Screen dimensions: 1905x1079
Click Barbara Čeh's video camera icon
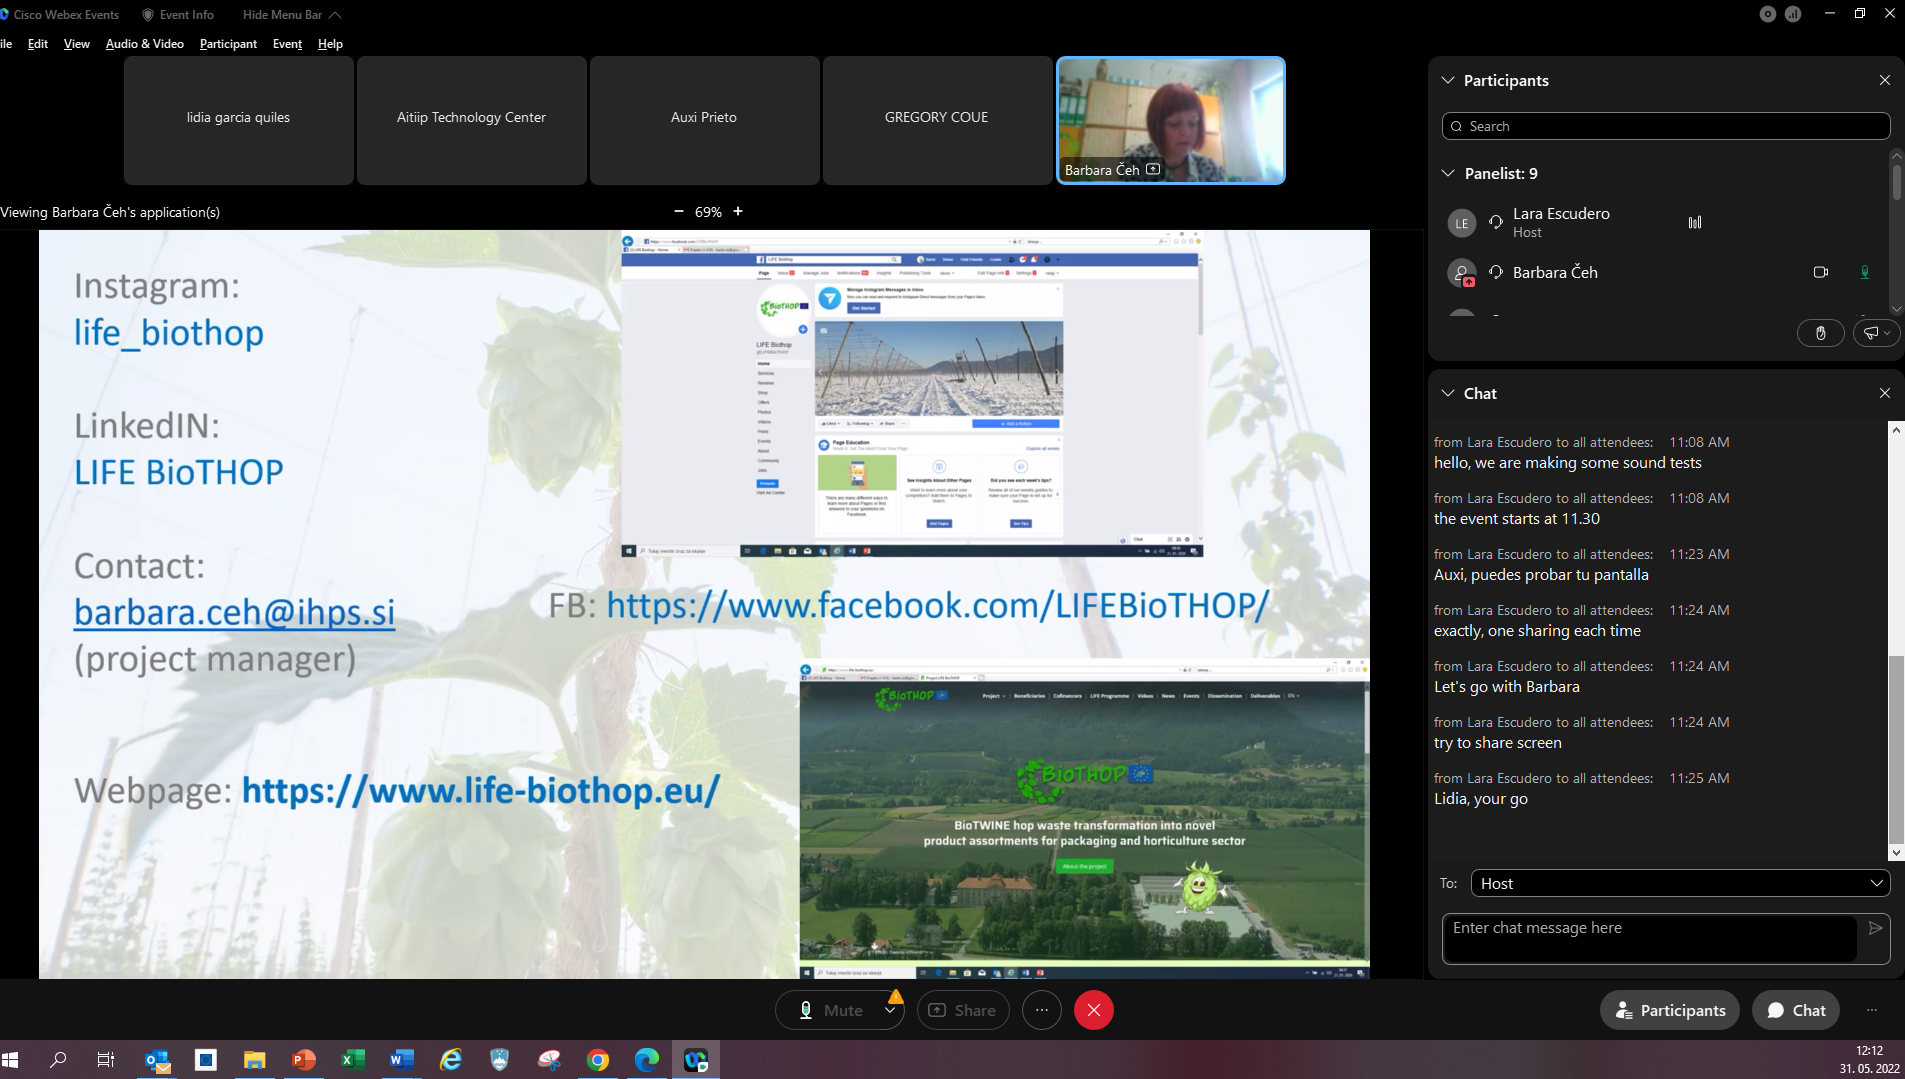tap(1821, 272)
